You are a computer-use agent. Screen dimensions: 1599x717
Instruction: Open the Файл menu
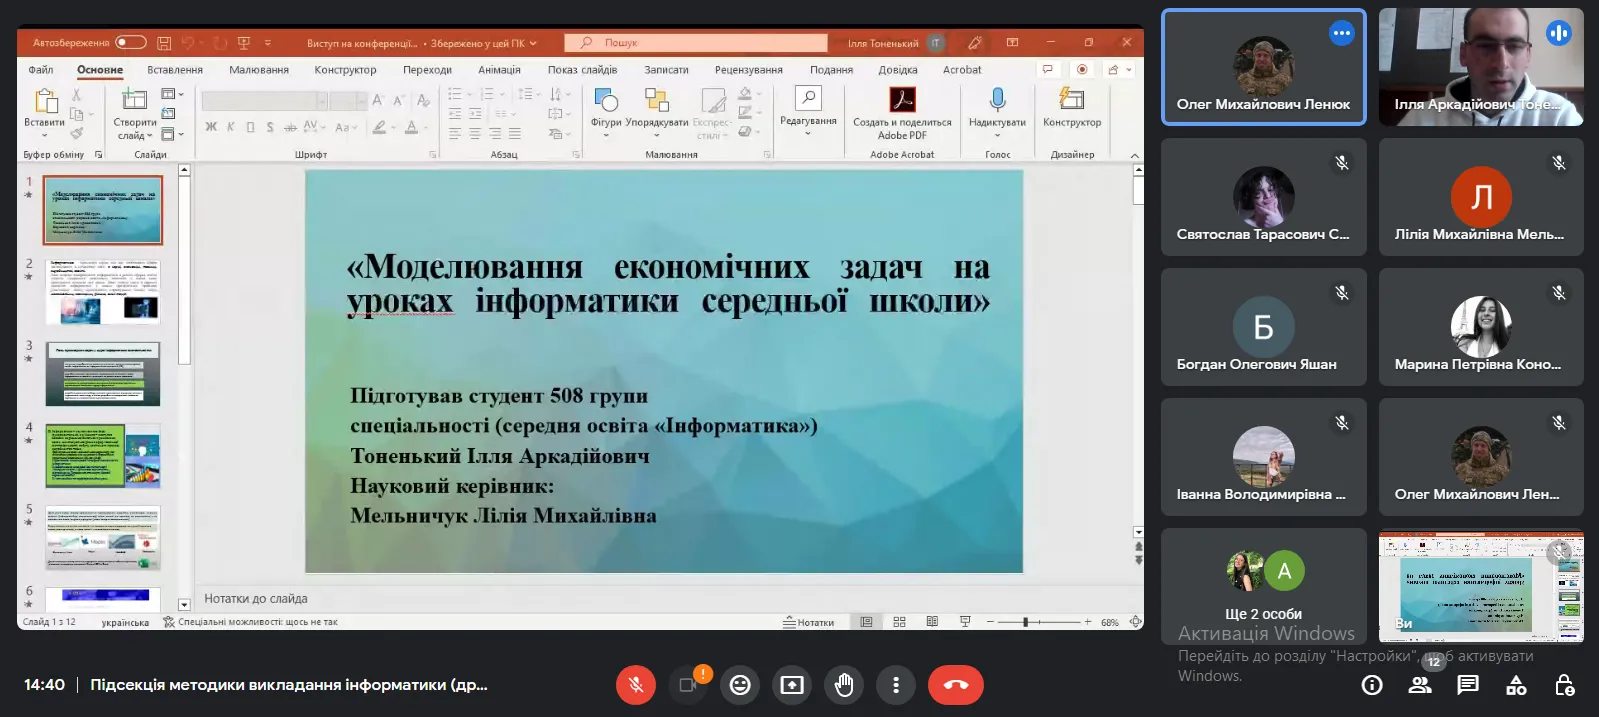point(41,70)
